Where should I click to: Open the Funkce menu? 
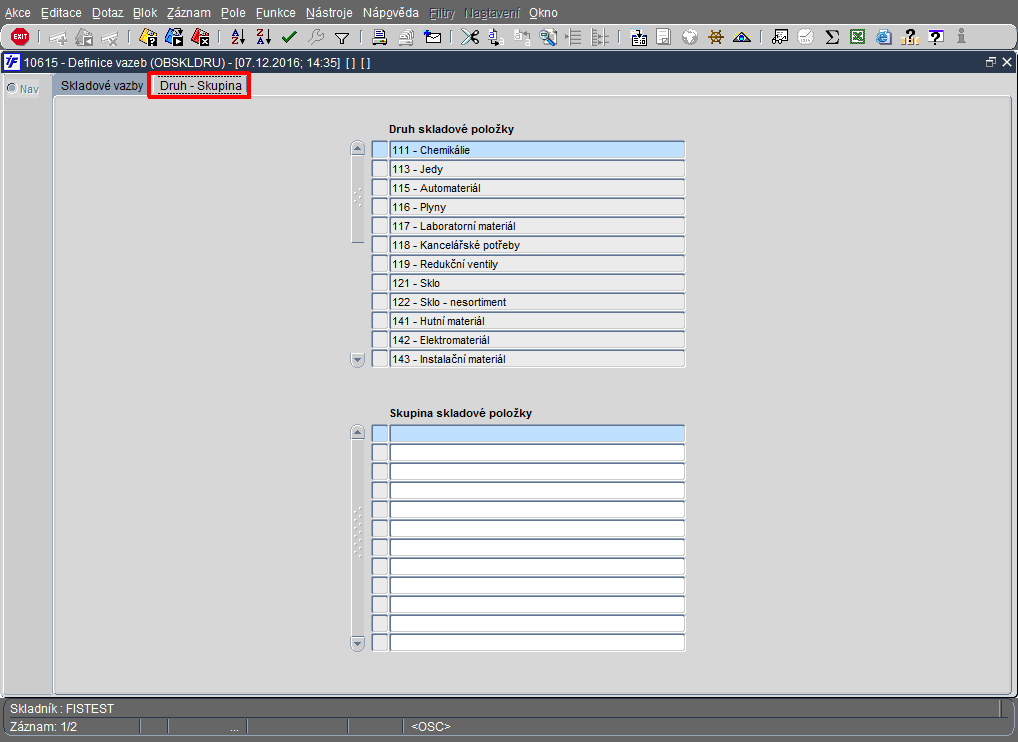tap(275, 12)
